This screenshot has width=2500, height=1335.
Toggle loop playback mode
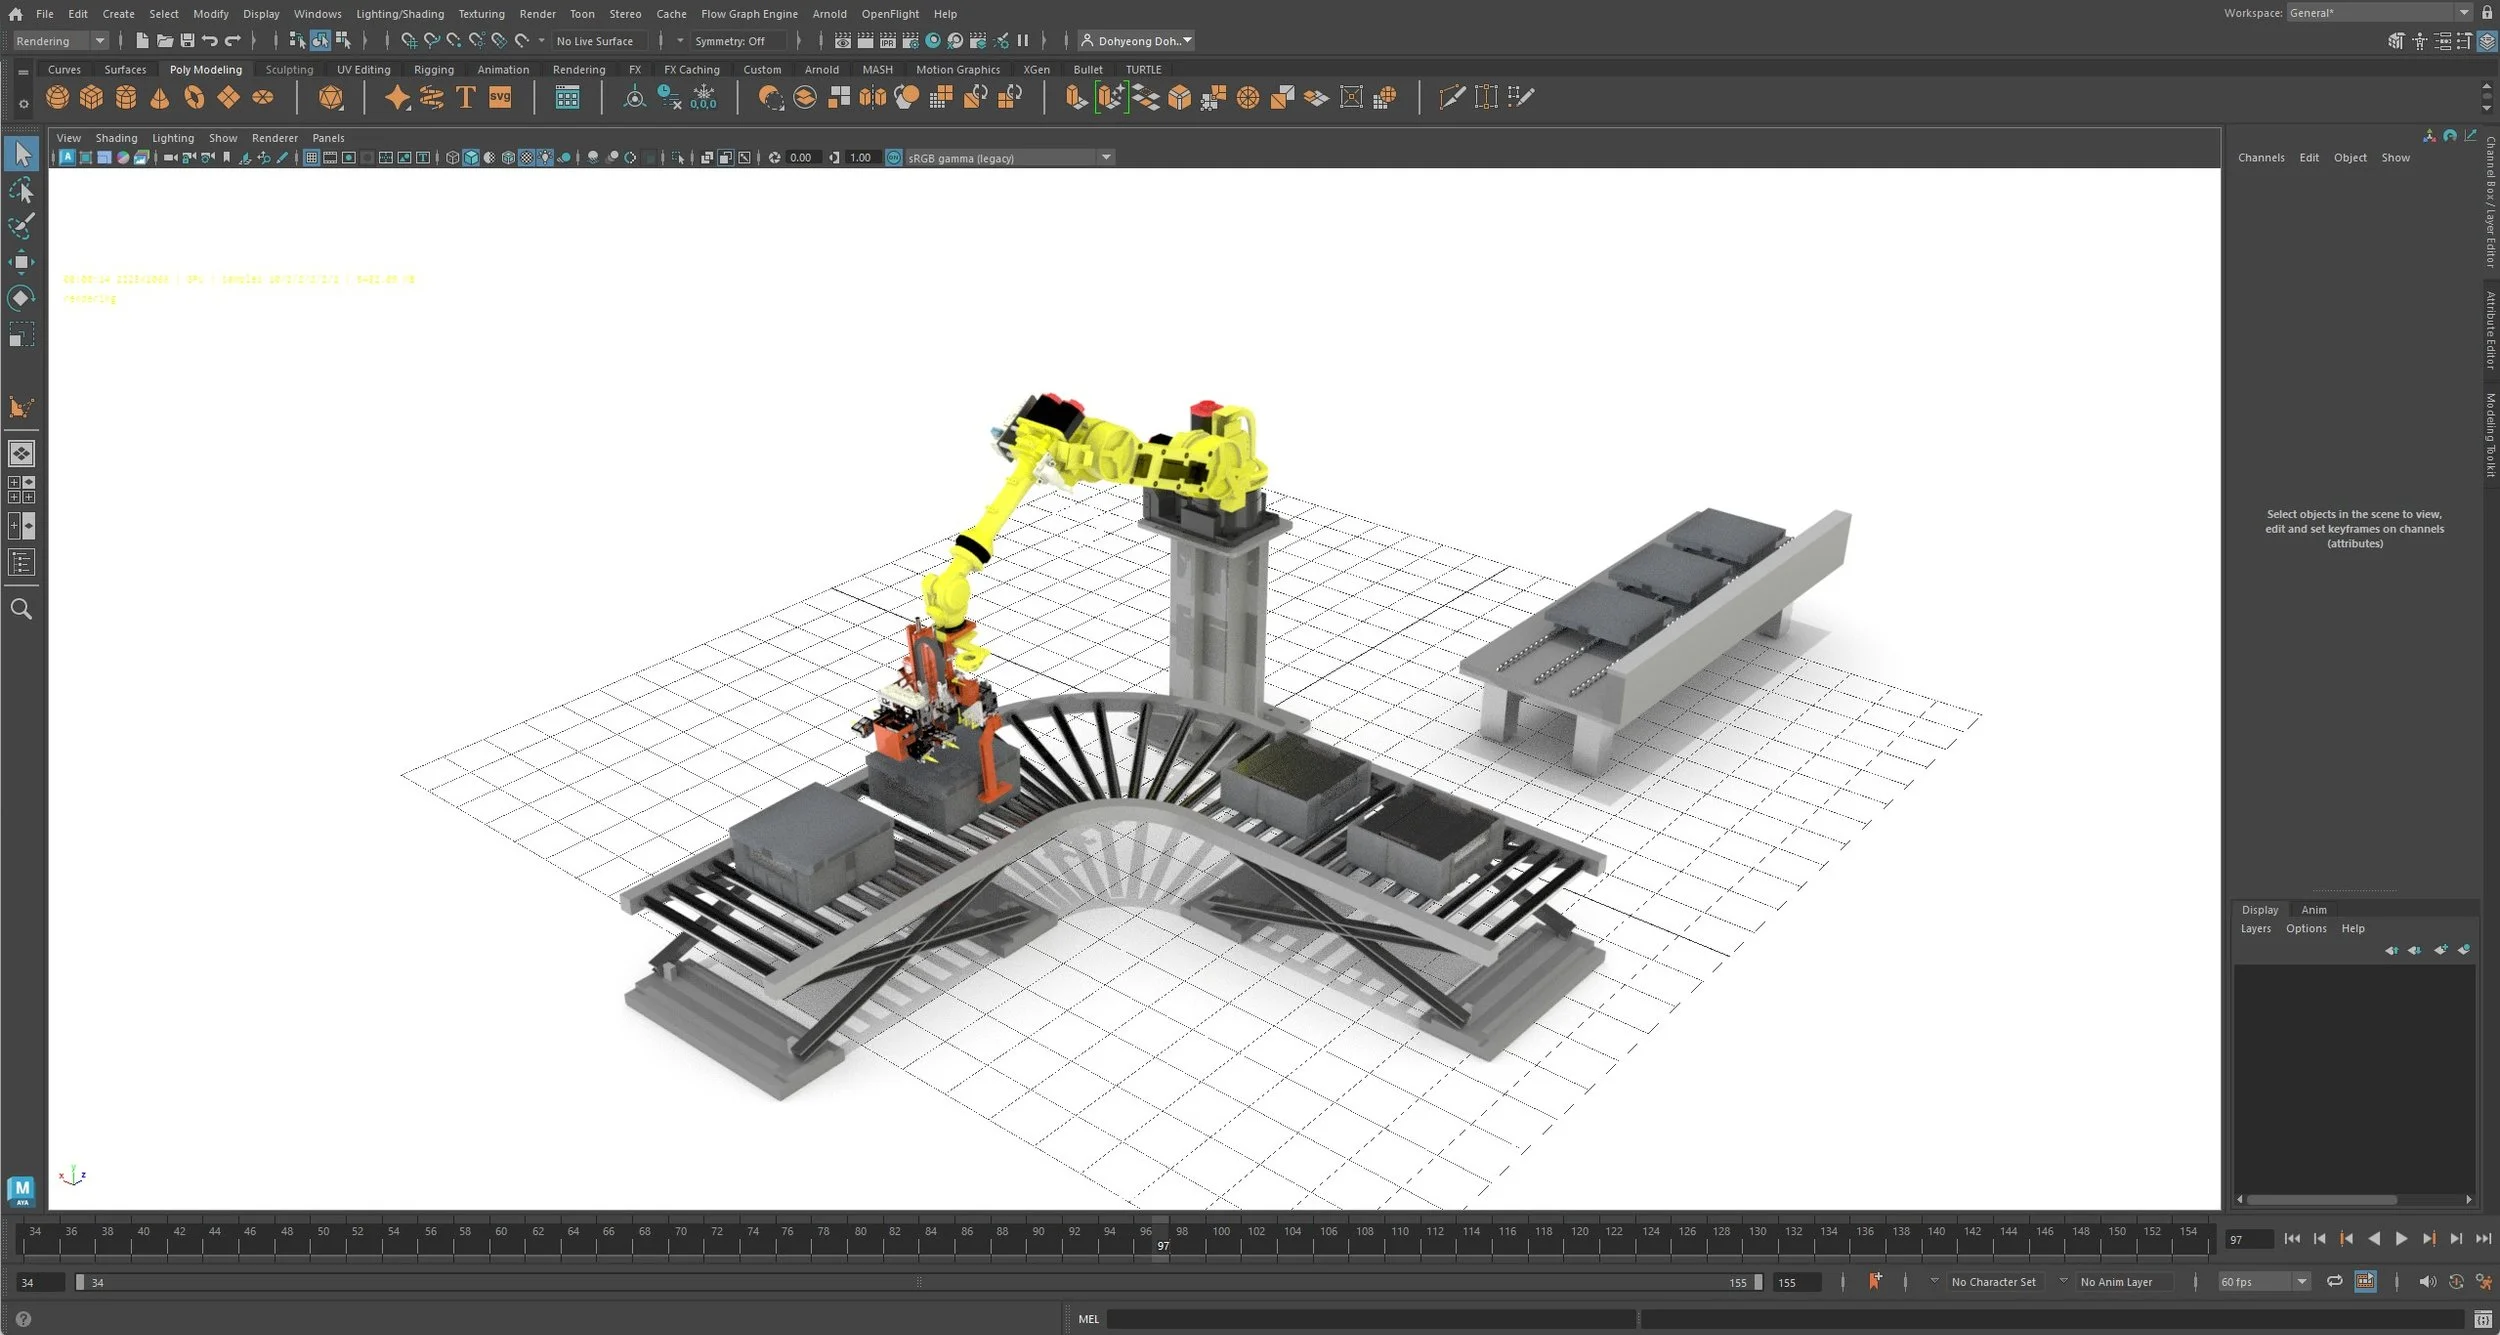(2334, 1281)
